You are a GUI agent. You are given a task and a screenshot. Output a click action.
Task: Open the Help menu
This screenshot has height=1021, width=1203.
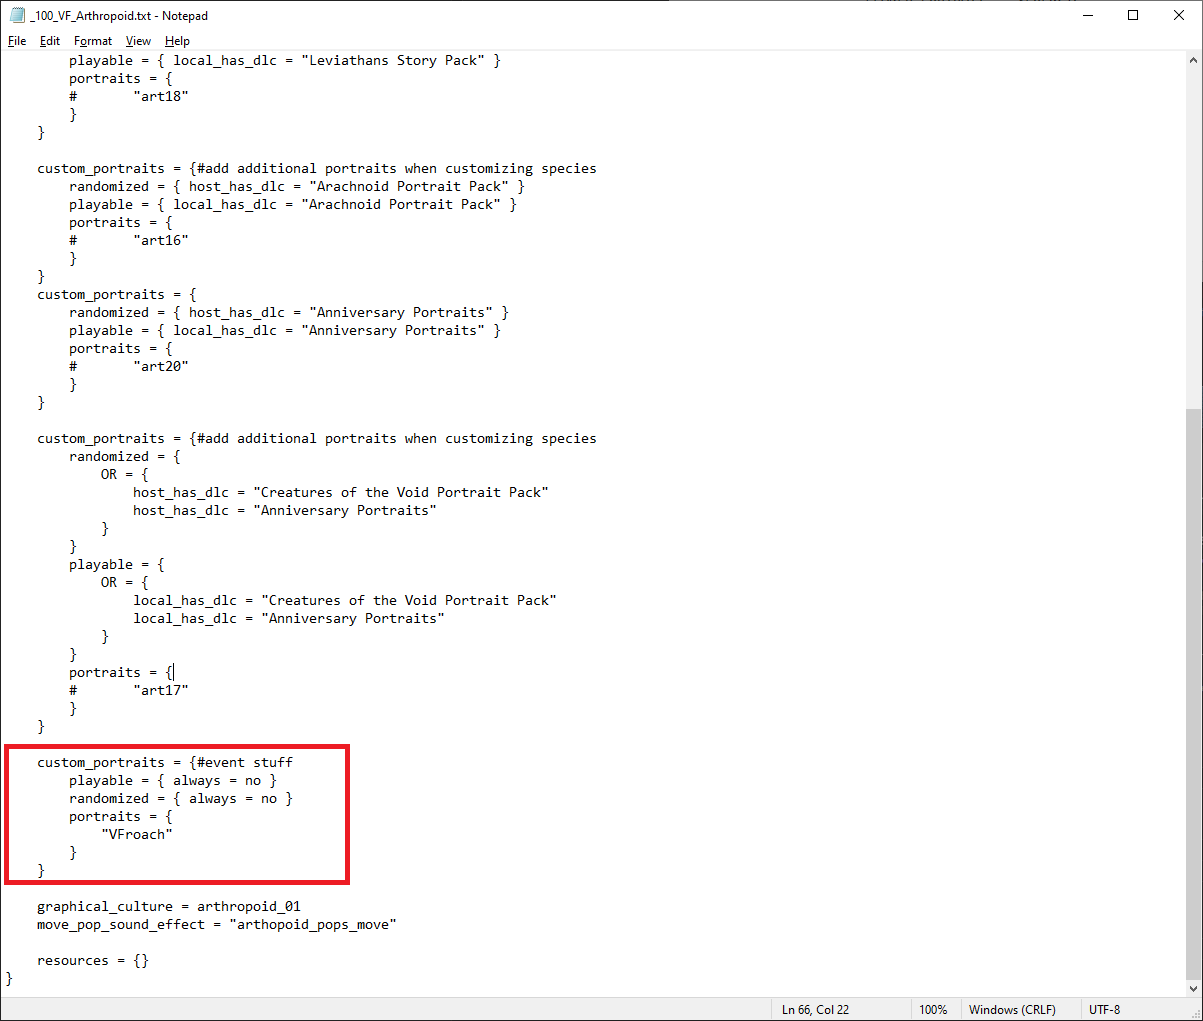click(177, 41)
